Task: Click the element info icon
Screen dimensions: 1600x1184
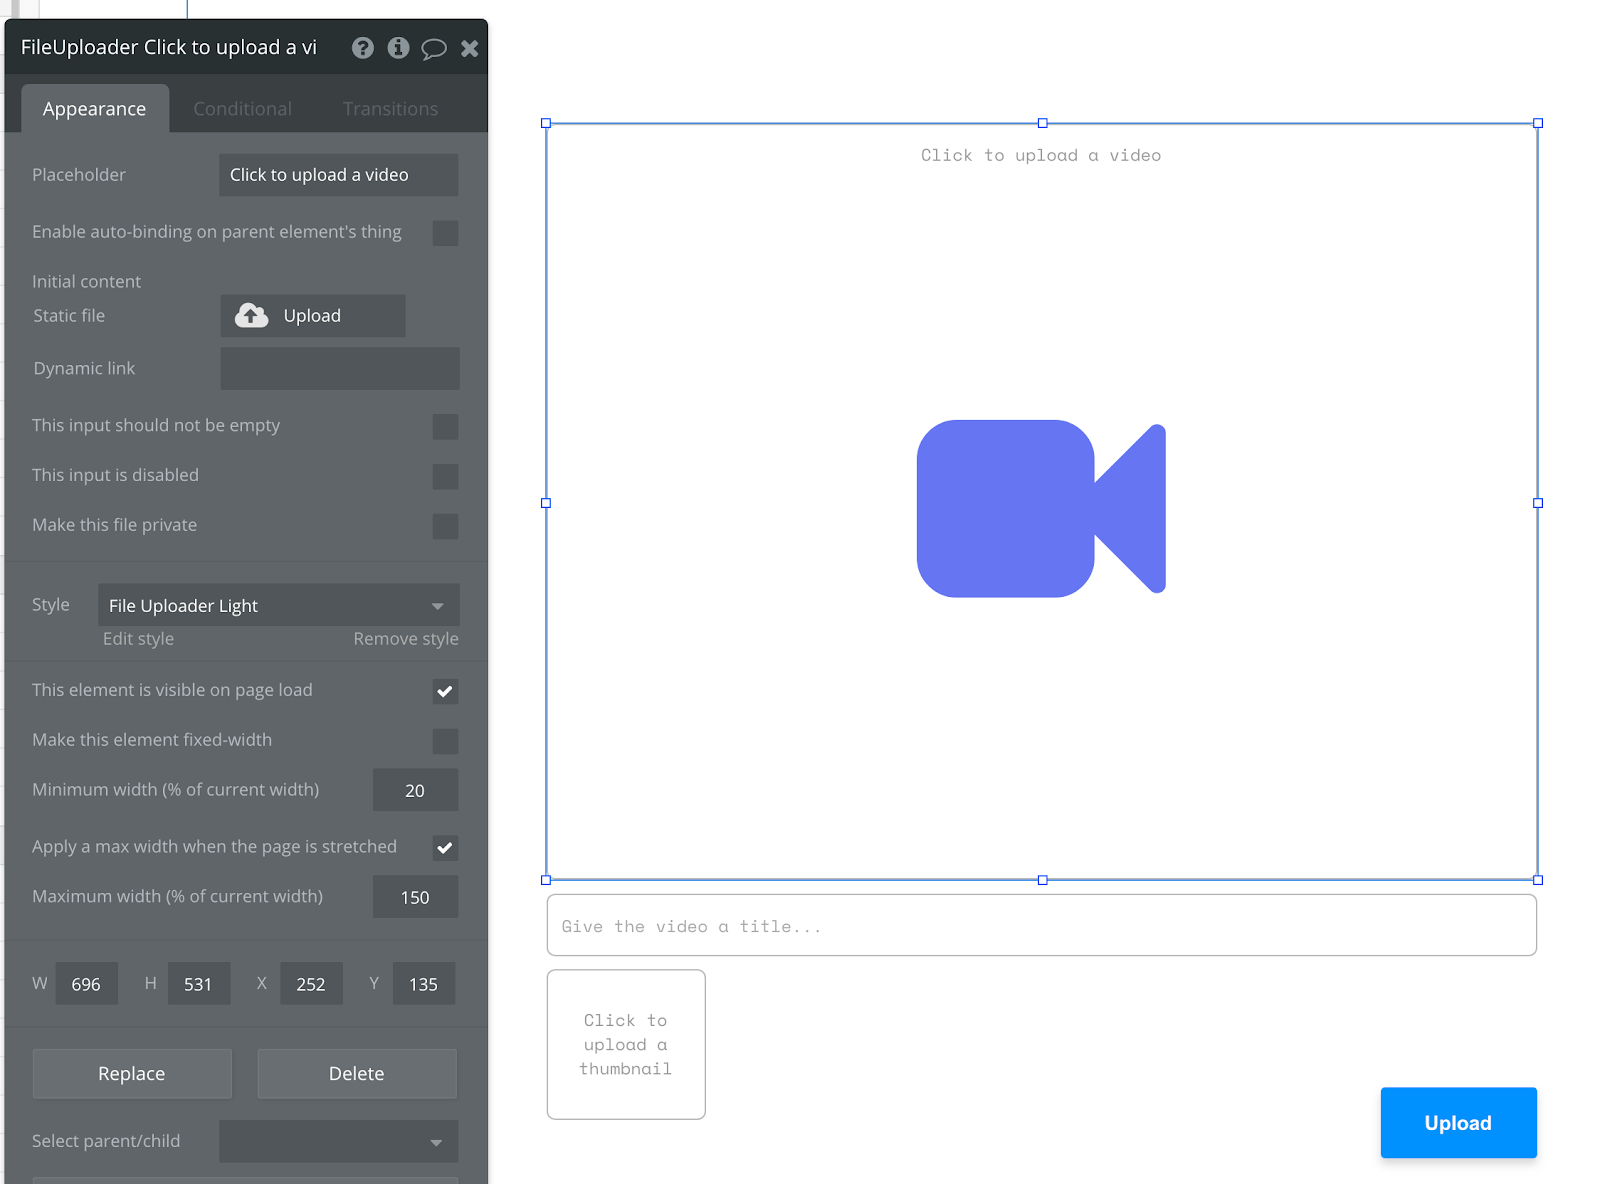Action: pyautogui.click(x=398, y=47)
